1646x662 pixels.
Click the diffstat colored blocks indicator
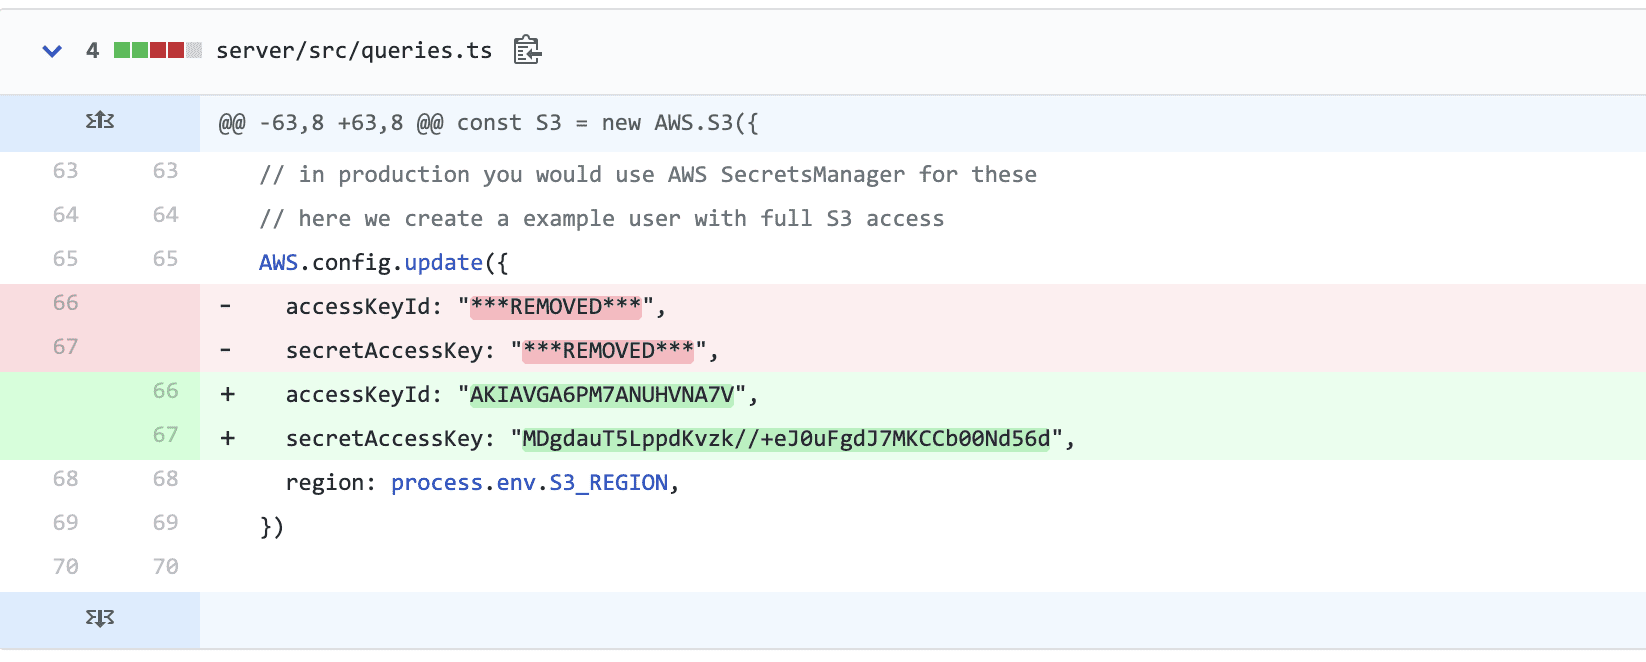(157, 50)
